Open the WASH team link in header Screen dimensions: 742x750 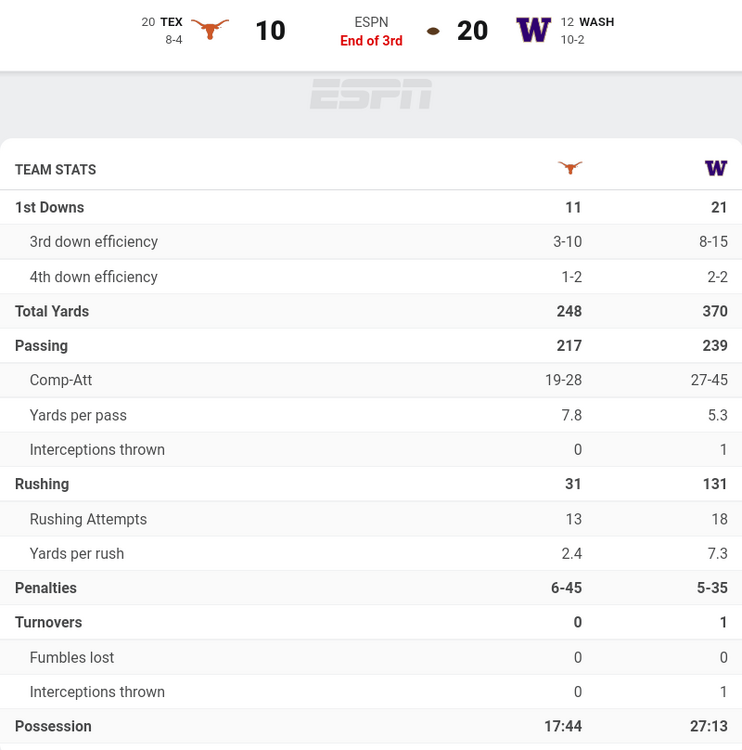(597, 22)
